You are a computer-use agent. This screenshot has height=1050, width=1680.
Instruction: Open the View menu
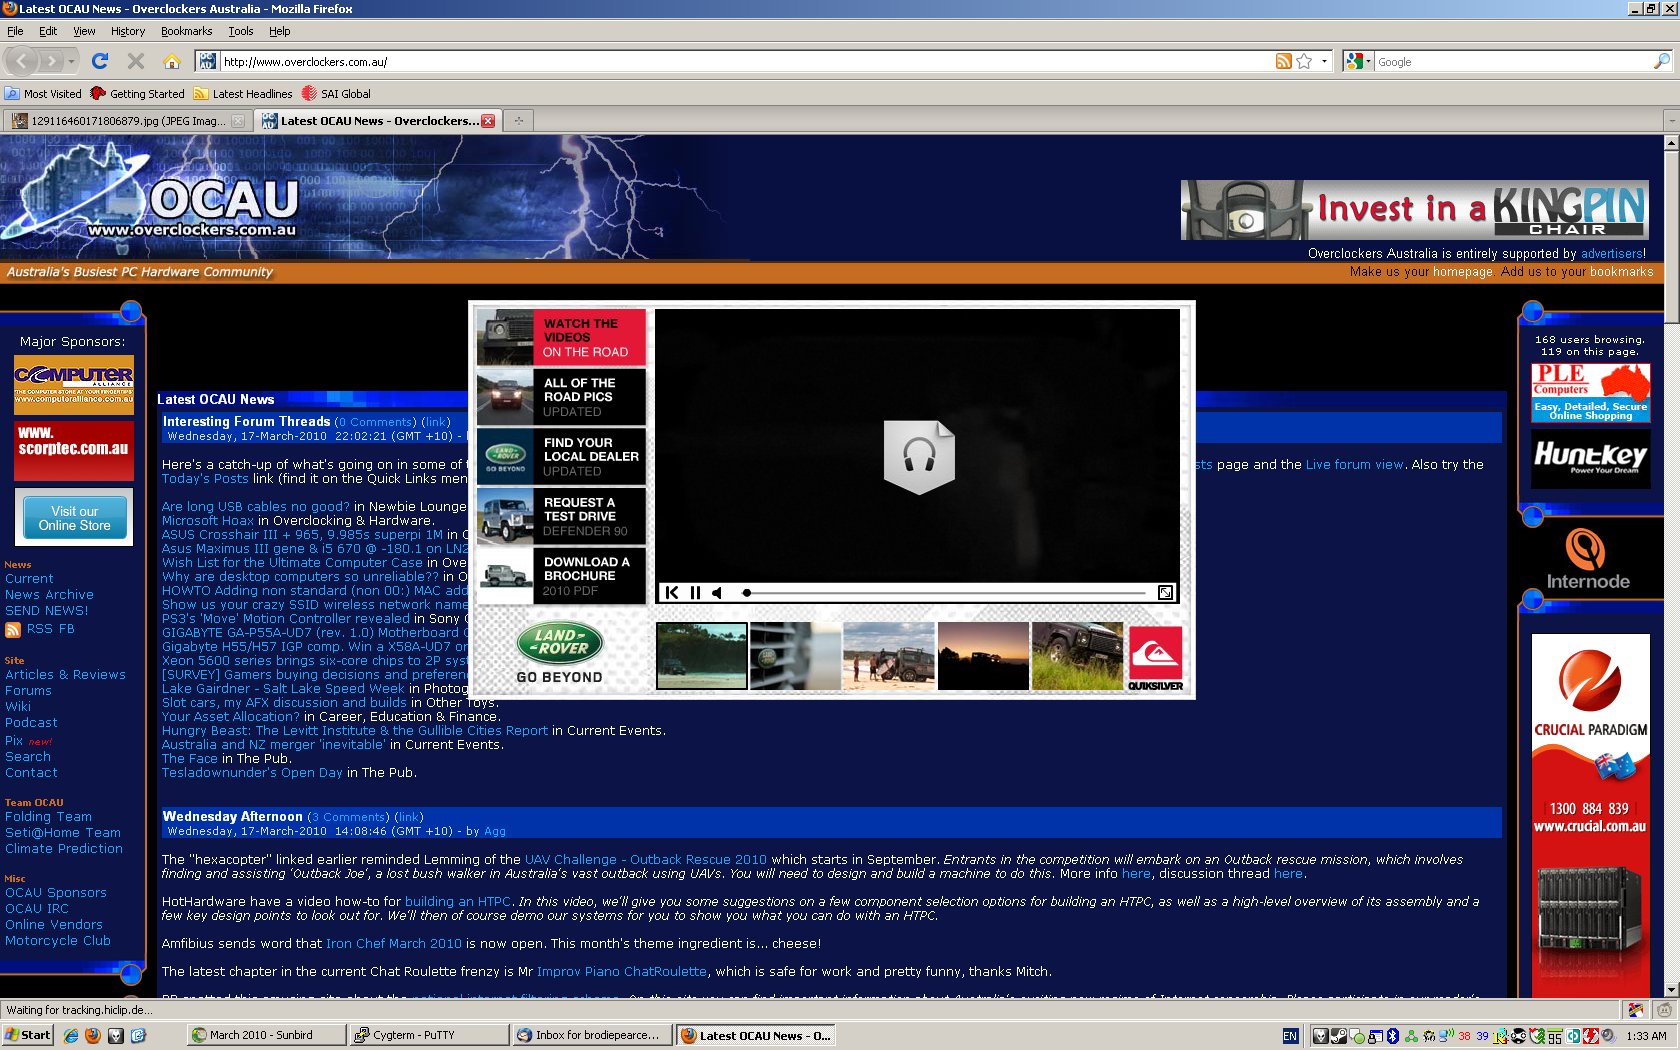84,31
